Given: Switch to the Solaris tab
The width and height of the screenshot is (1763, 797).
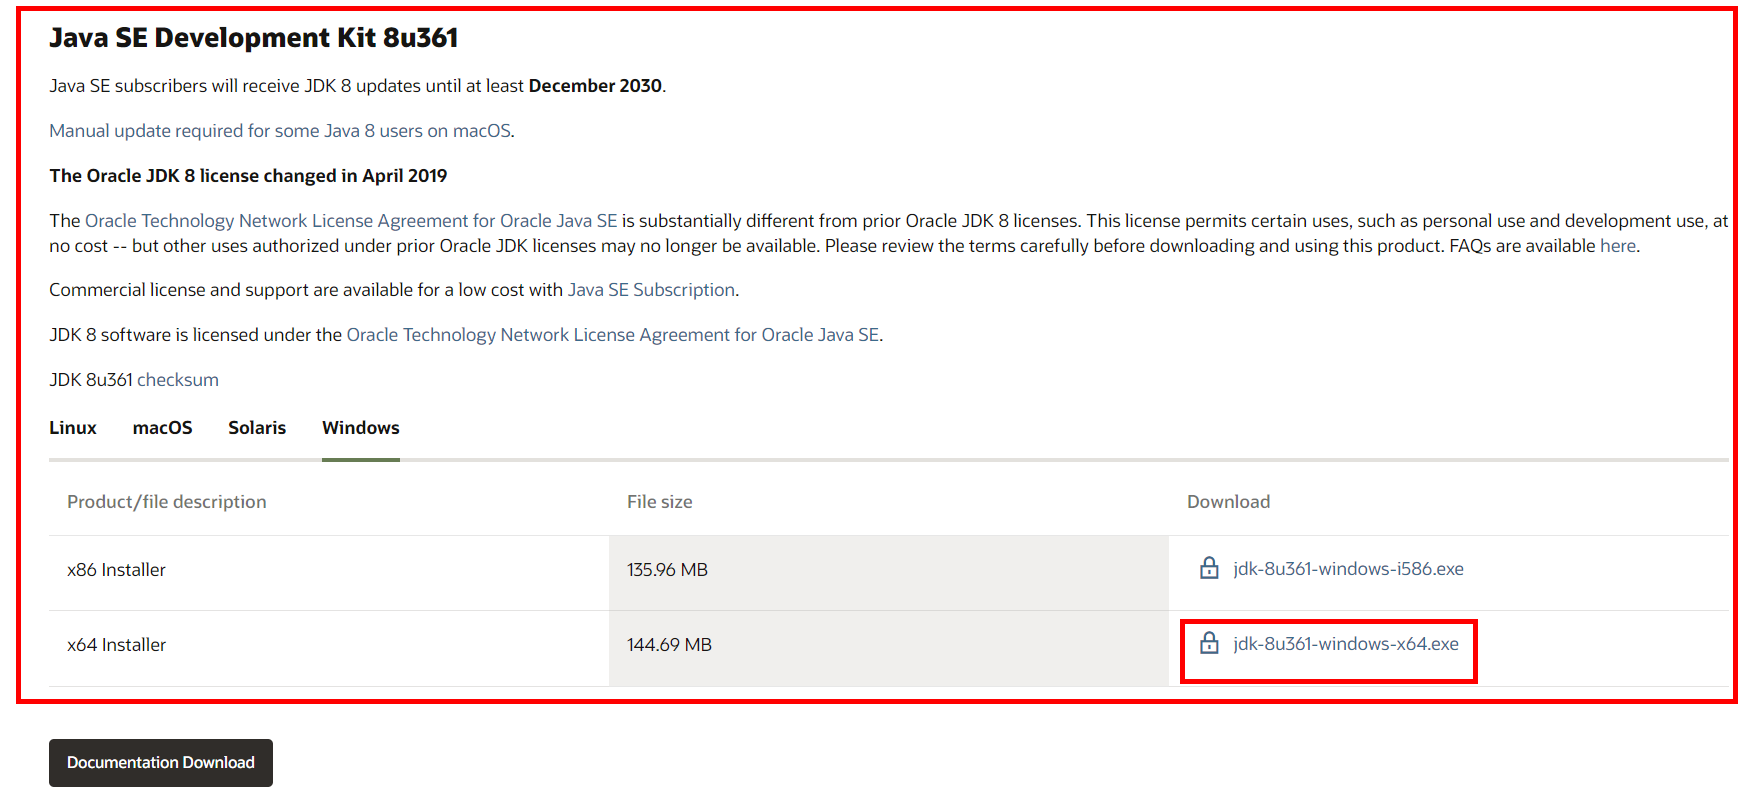Looking at the screenshot, I should tap(257, 428).
